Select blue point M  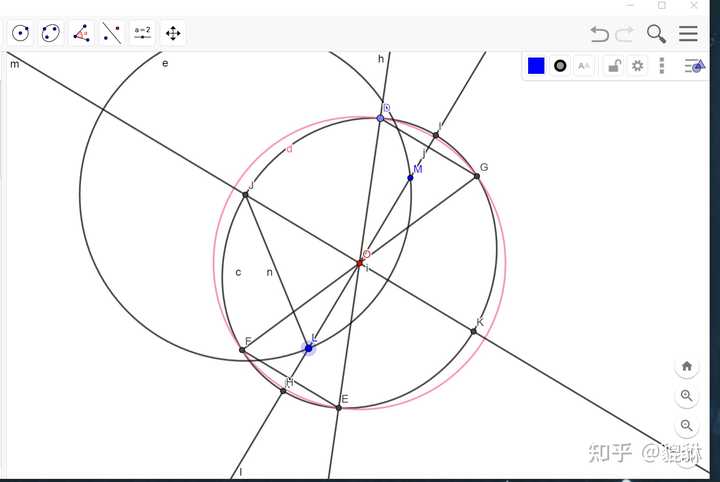tap(411, 178)
